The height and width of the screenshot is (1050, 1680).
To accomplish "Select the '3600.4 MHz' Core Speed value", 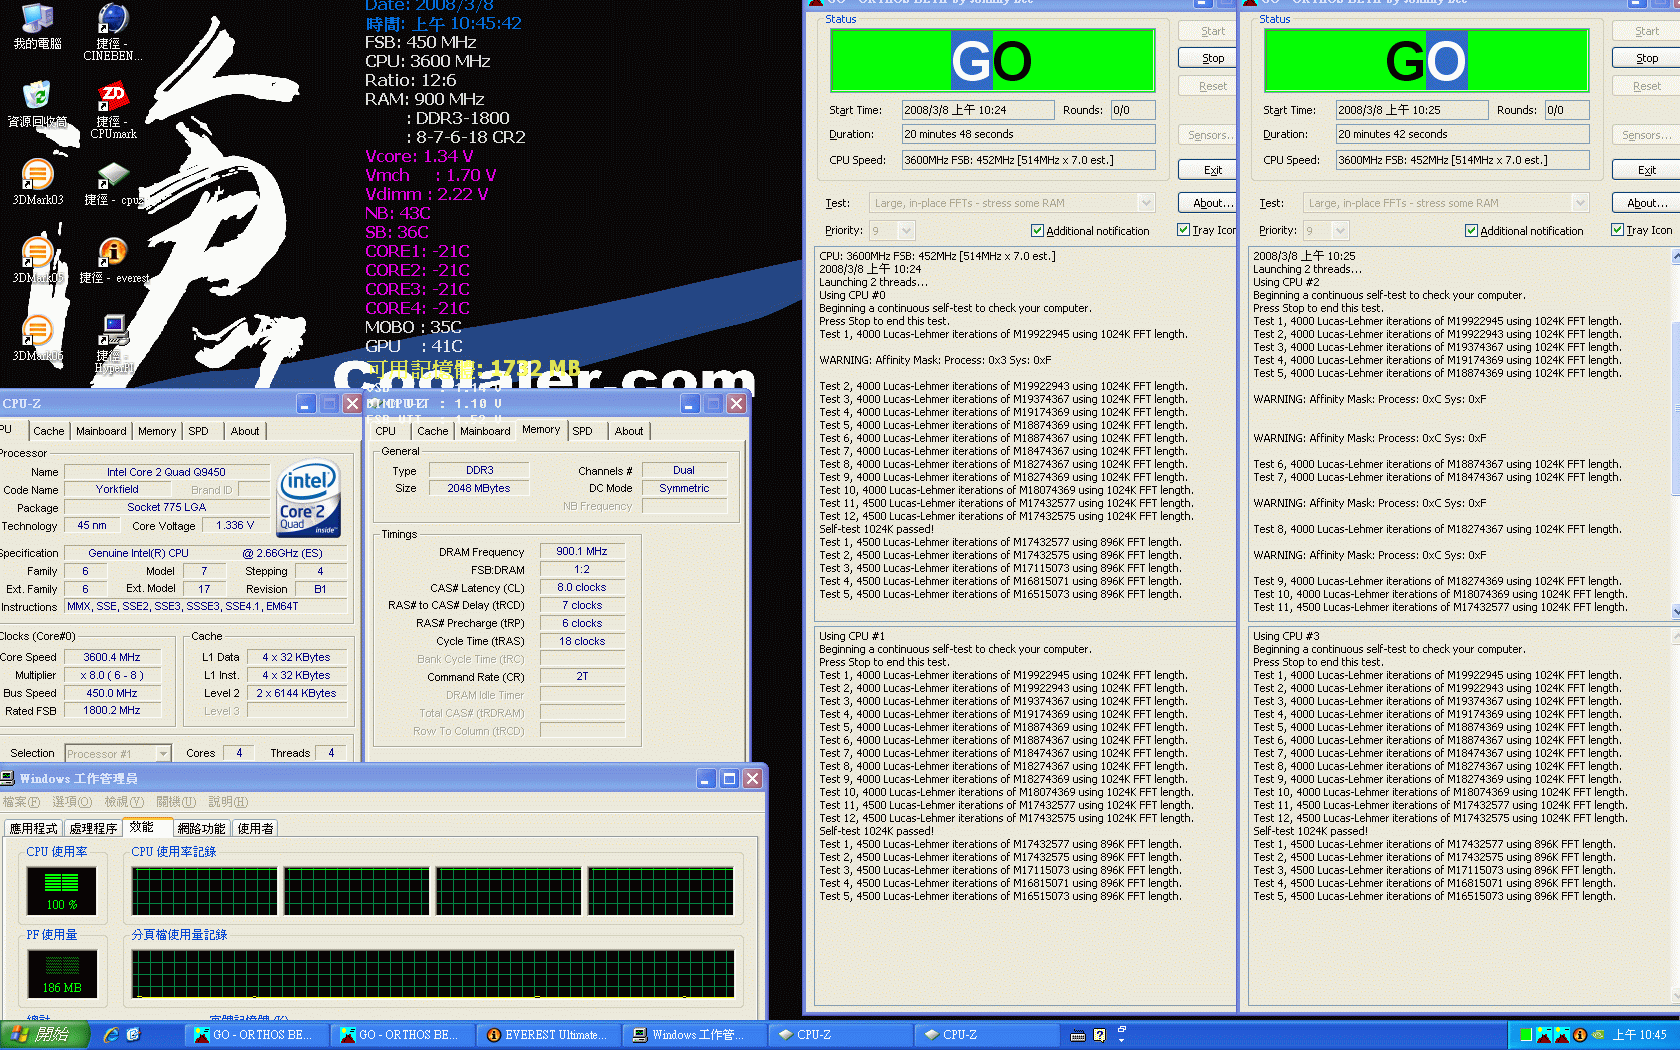I will tap(112, 657).
